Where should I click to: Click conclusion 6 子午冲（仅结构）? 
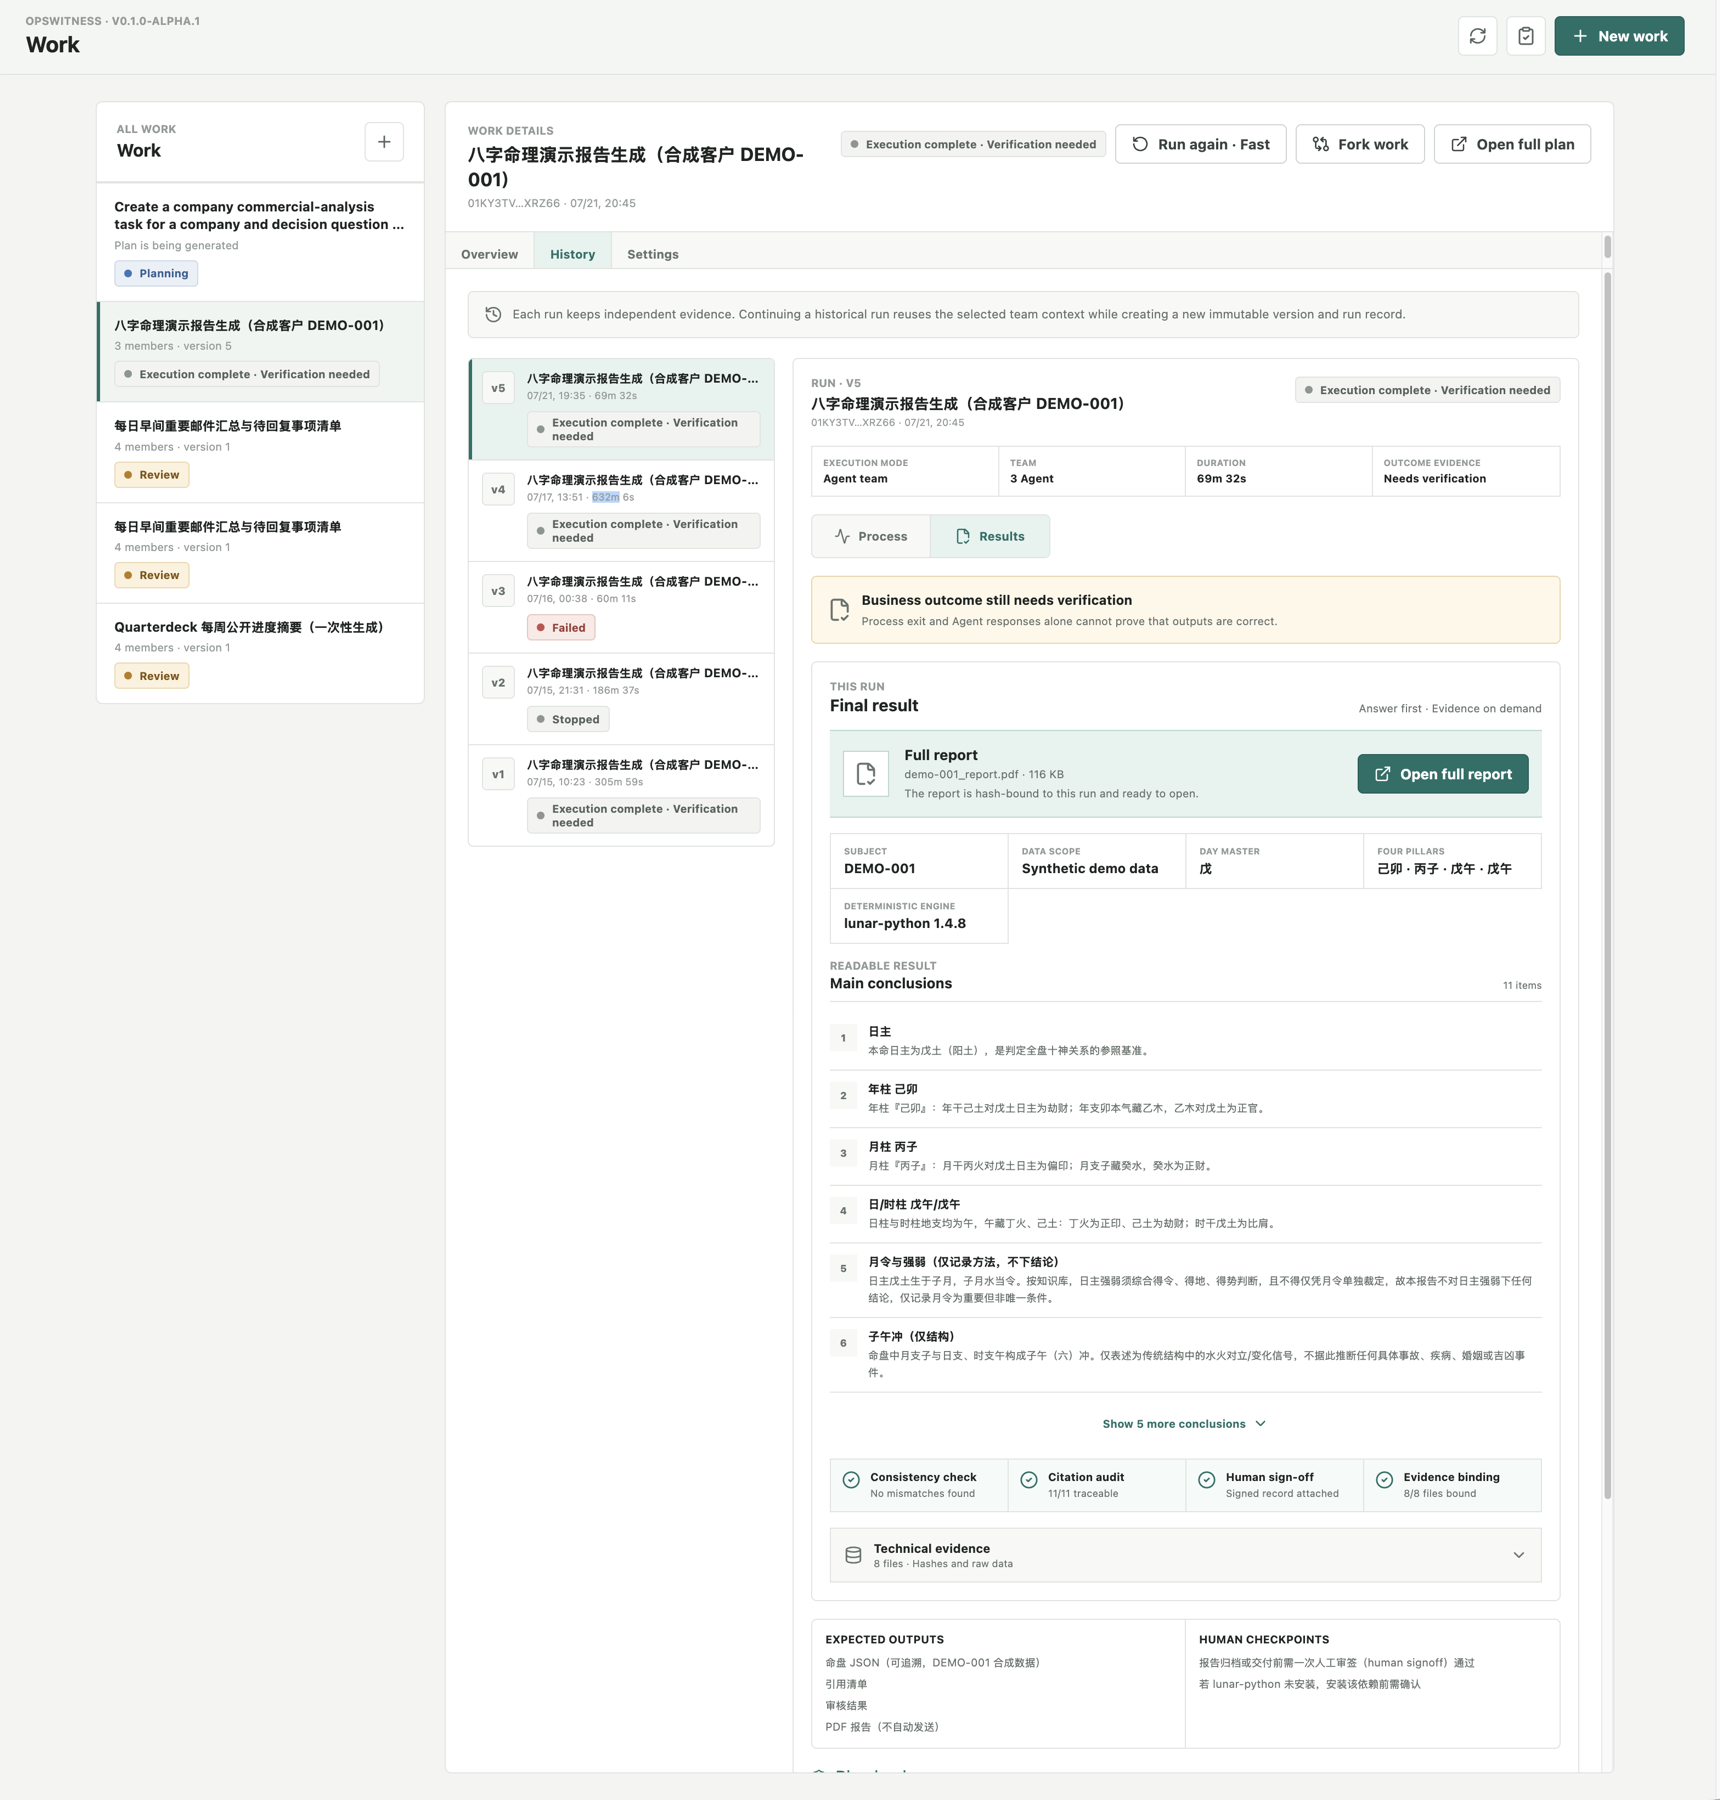click(1185, 1354)
